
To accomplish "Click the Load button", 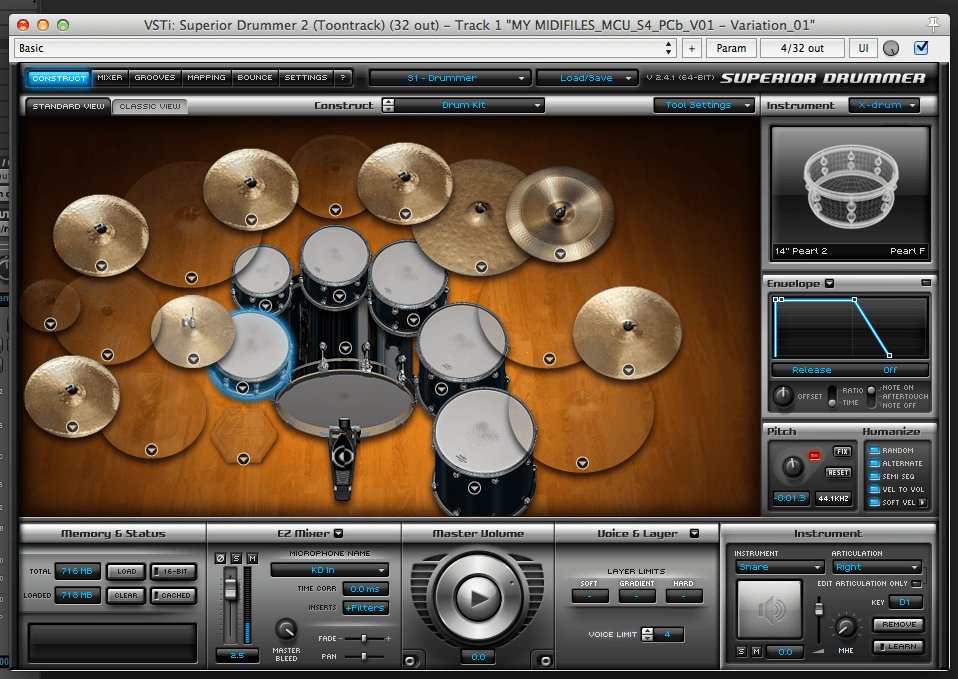I will (126, 571).
